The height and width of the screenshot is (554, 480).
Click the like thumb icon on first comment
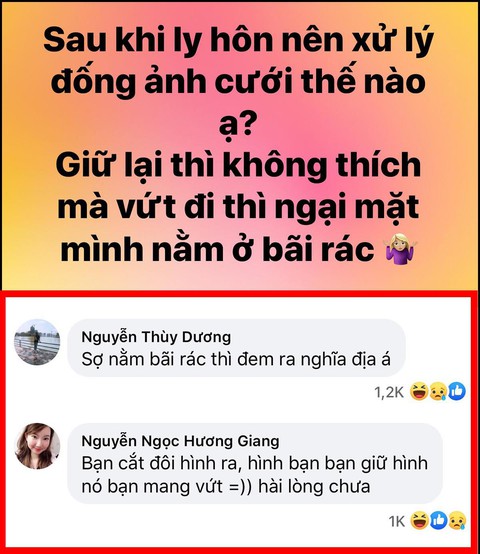(456, 392)
